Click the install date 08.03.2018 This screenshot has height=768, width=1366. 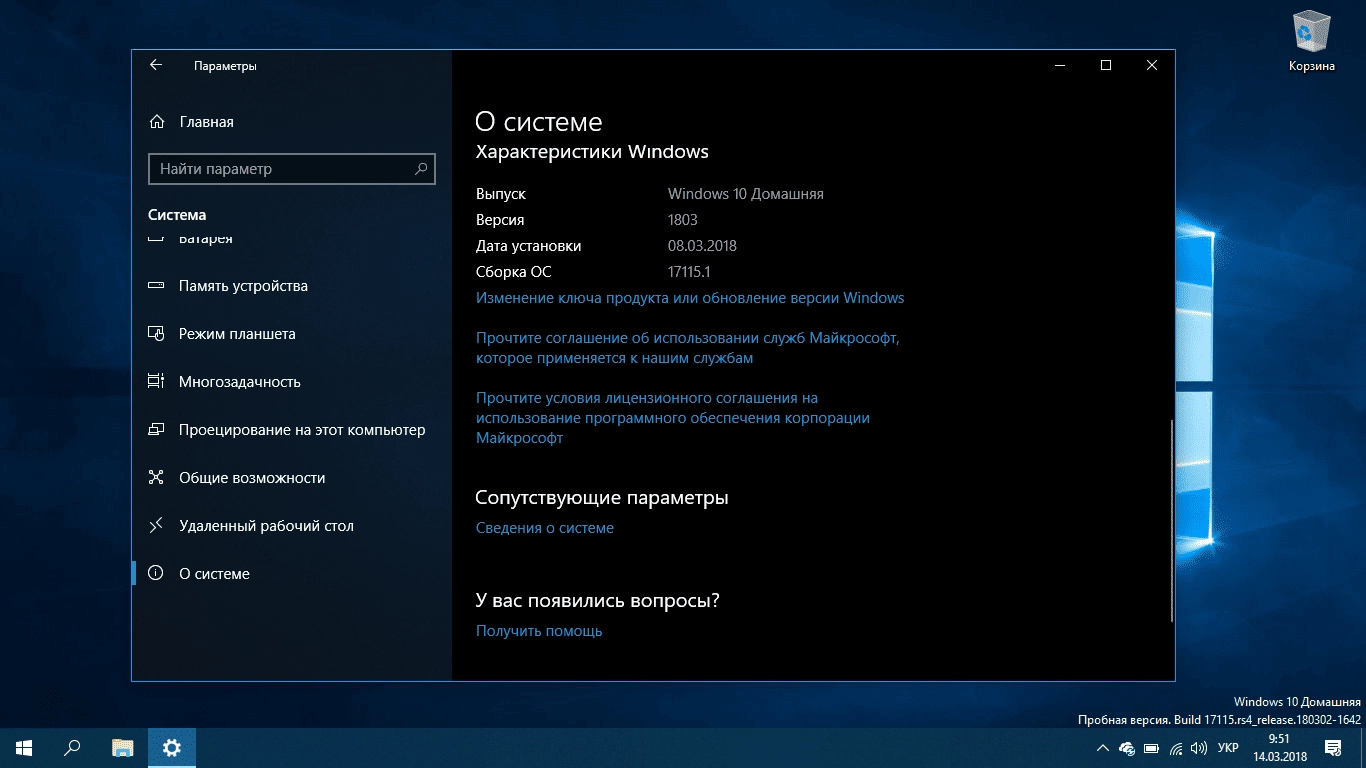702,246
